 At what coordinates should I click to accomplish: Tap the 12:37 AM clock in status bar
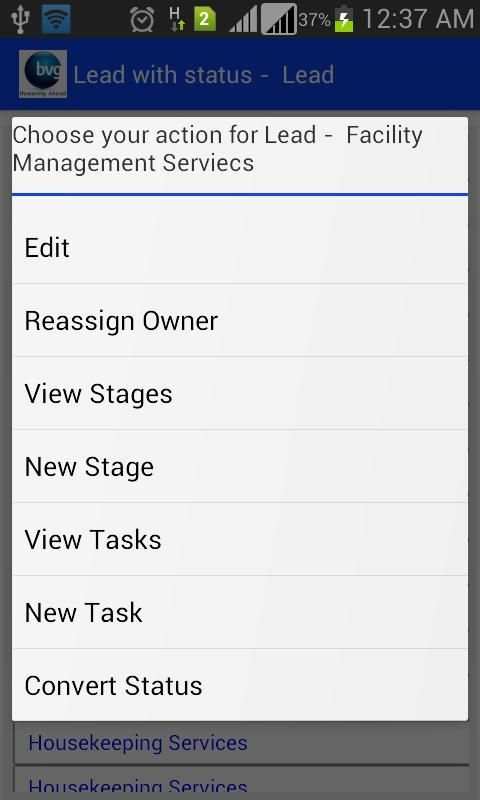pyautogui.click(x=418, y=19)
